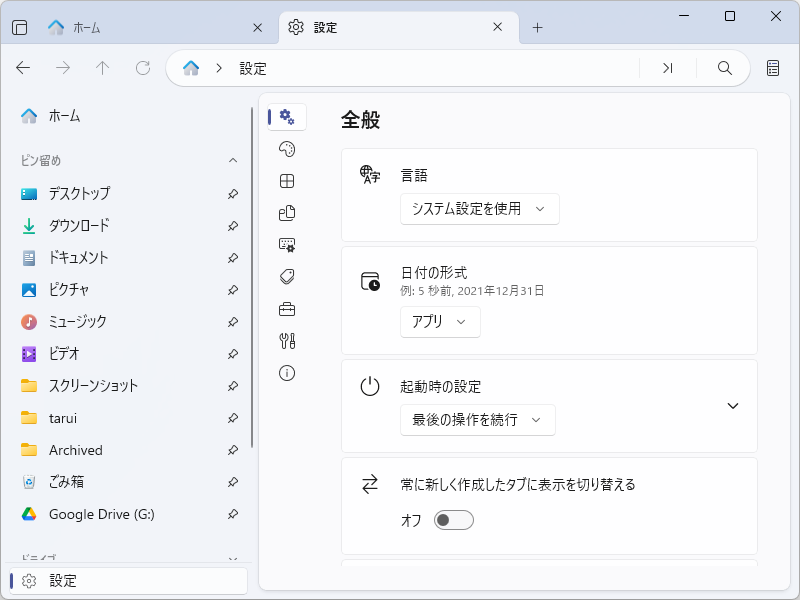Open 設定 at the sidebar bottom
This screenshot has width=800, height=600.
[129, 580]
